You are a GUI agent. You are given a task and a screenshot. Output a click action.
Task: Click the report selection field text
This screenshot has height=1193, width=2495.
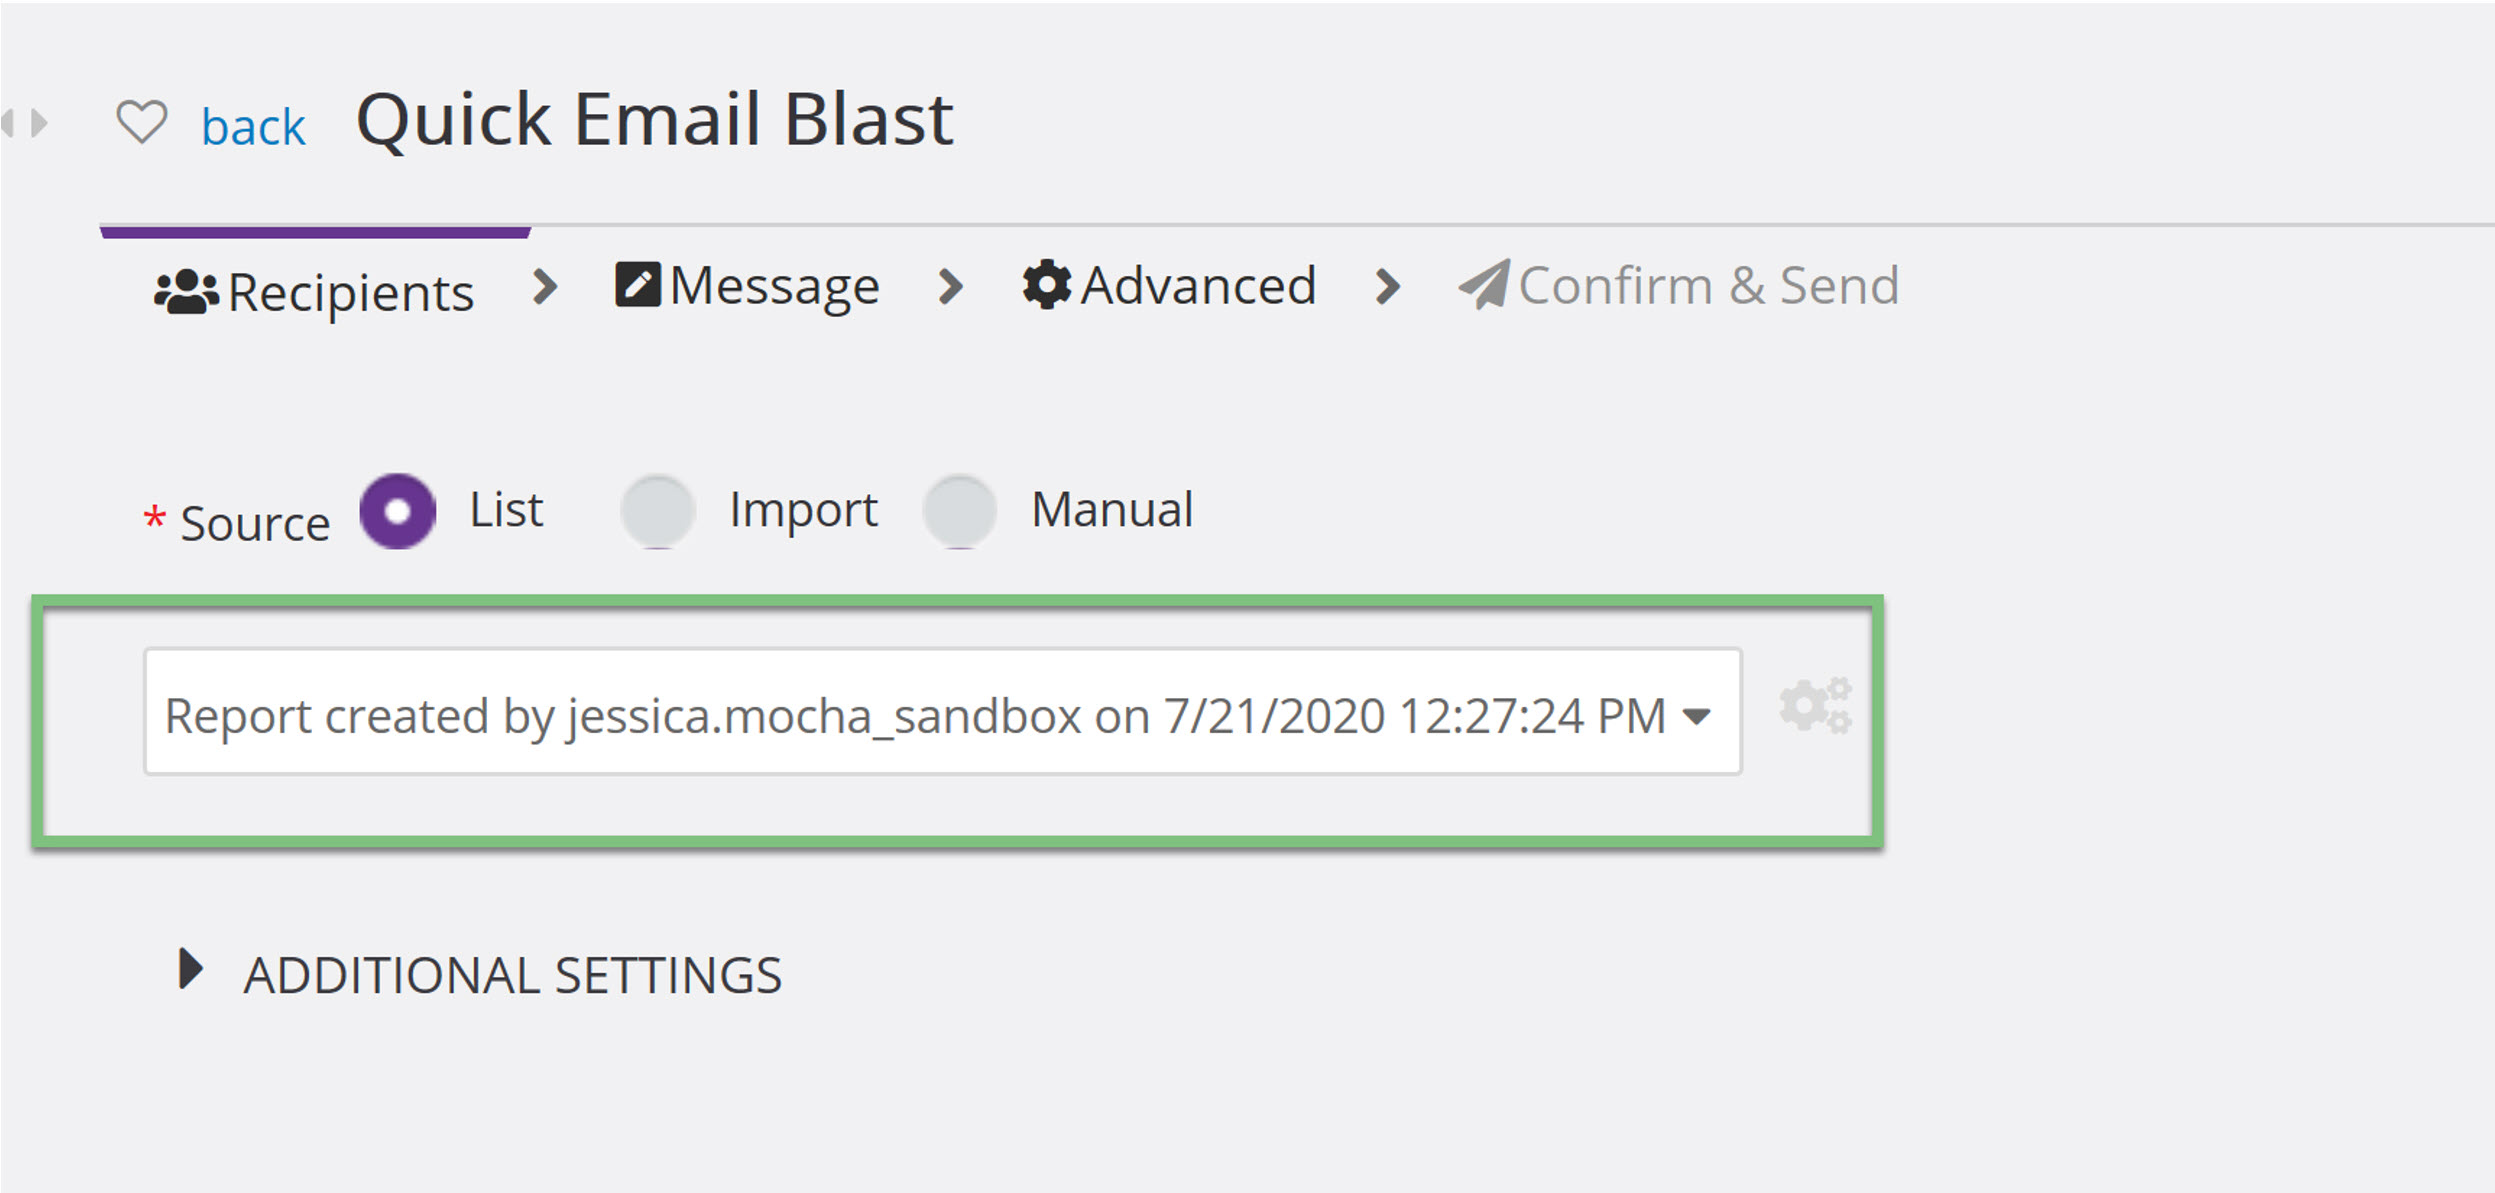915,716
